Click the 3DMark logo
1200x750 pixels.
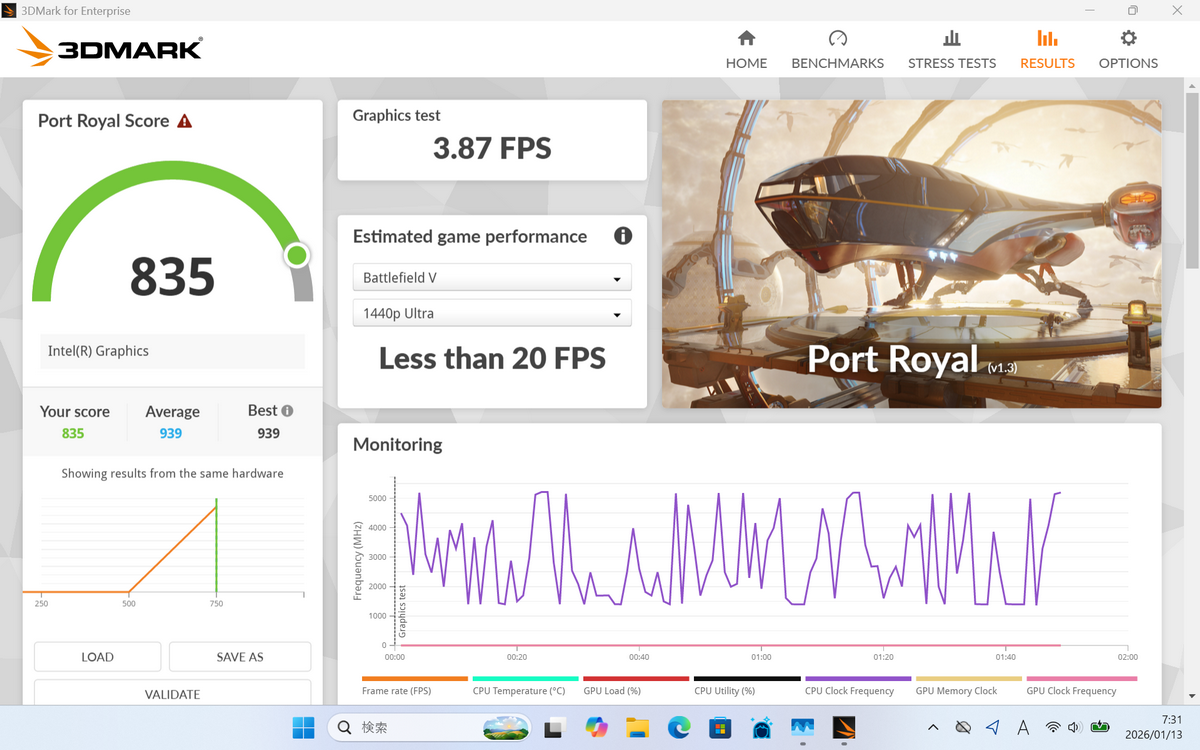point(110,47)
